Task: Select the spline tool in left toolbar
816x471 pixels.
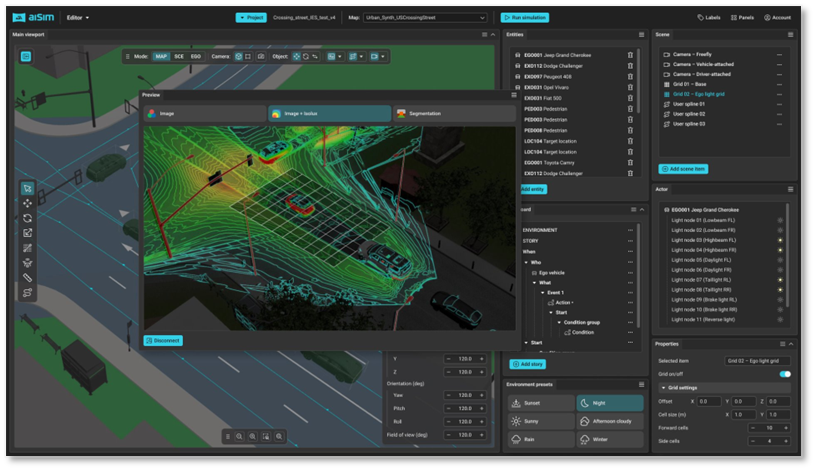Action: click(x=28, y=293)
